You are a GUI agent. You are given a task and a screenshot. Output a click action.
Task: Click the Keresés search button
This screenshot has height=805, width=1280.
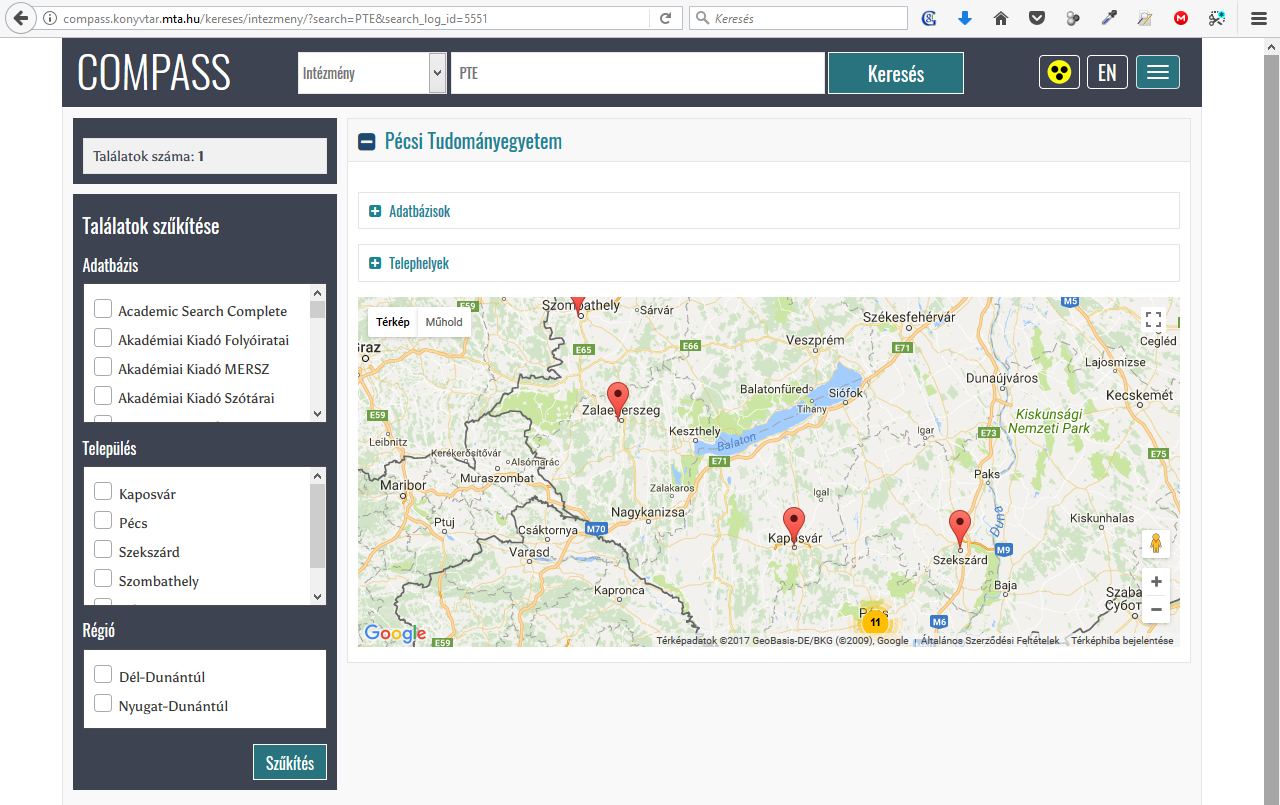pos(896,73)
